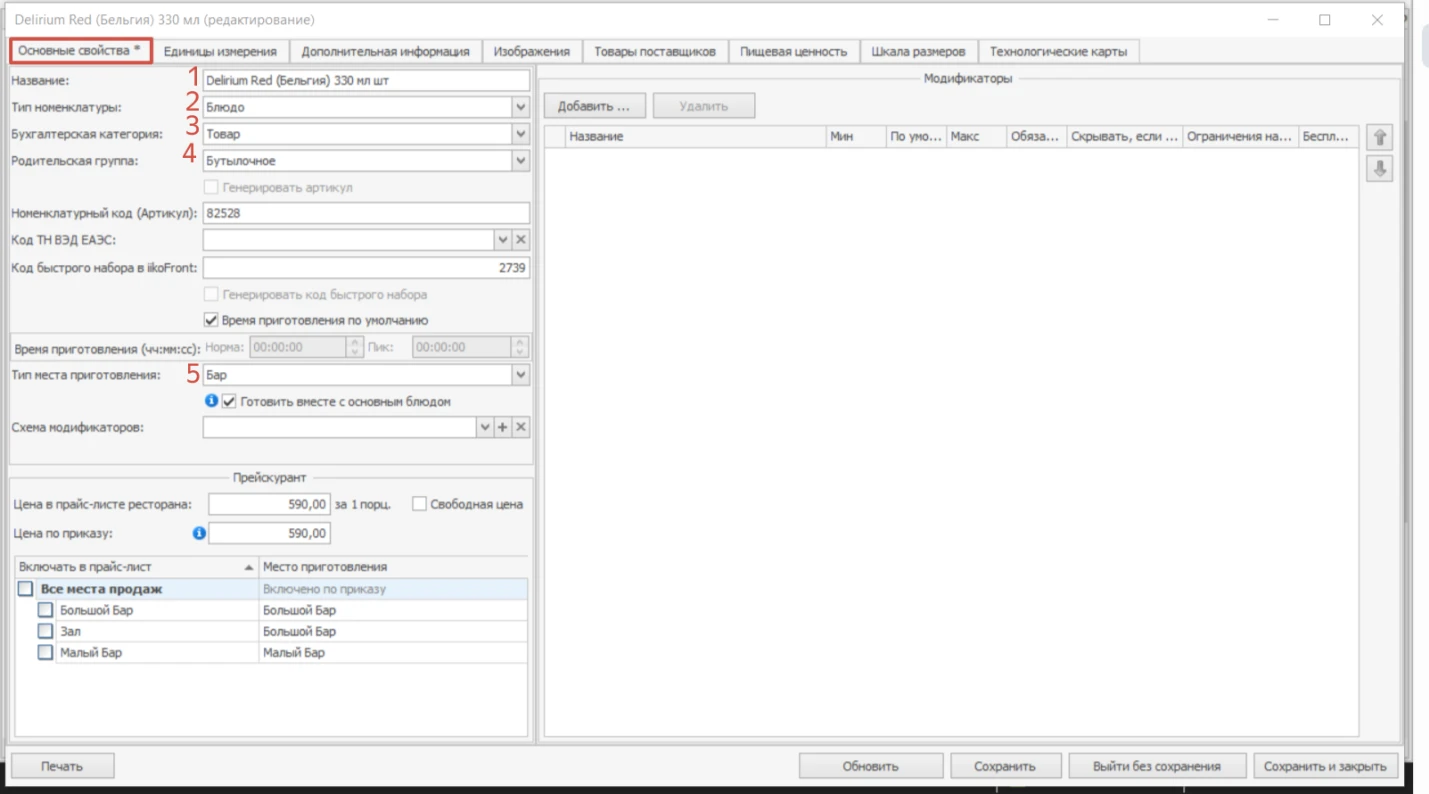Click the Цена по приказу price field
Viewport: 1429px width, 794px height.
click(x=269, y=533)
